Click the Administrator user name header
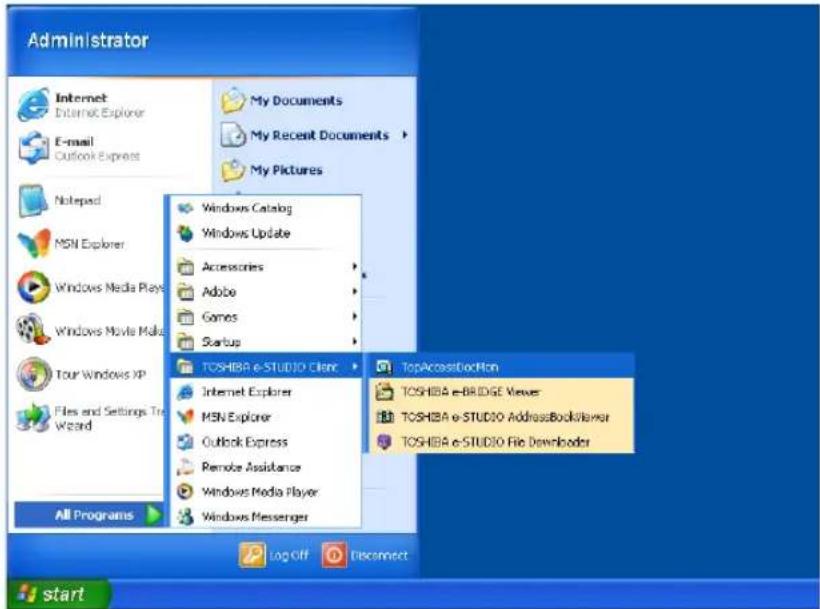Image resolution: width=820 pixels, height=609 pixels. pyautogui.click(x=88, y=40)
